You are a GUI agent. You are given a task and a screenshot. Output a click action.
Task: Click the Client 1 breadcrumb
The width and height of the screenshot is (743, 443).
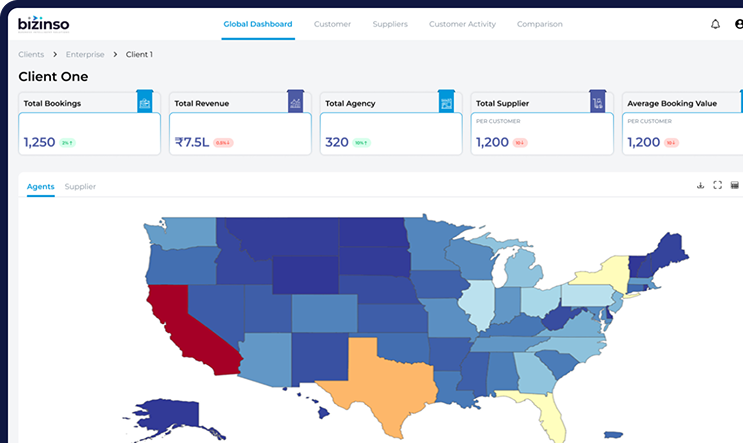click(139, 54)
